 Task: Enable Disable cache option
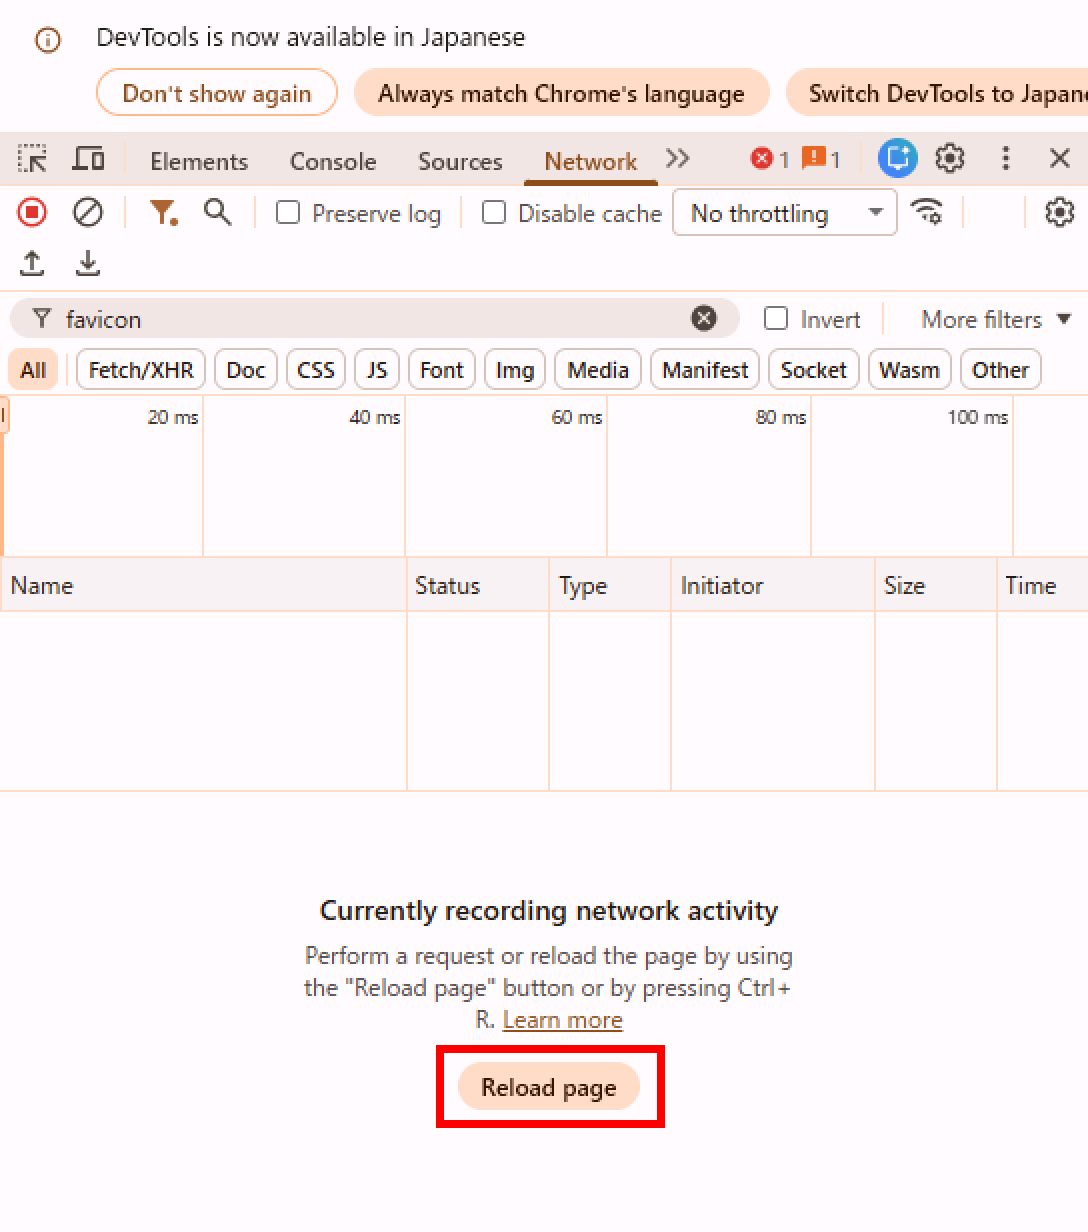click(x=494, y=212)
